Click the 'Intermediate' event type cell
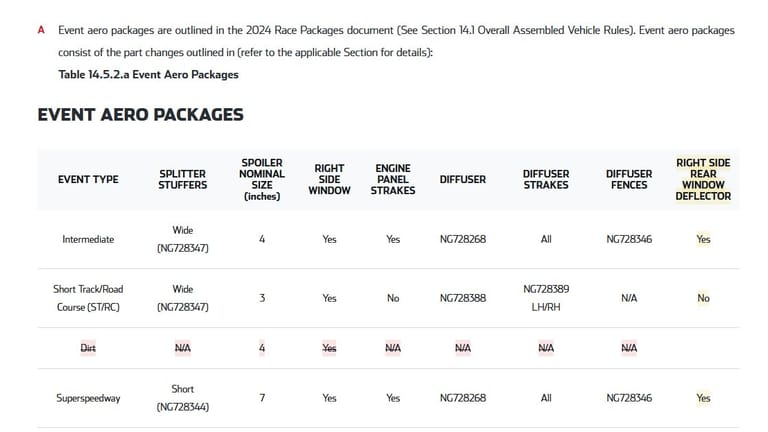The height and width of the screenshot is (432, 768). tap(88, 240)
